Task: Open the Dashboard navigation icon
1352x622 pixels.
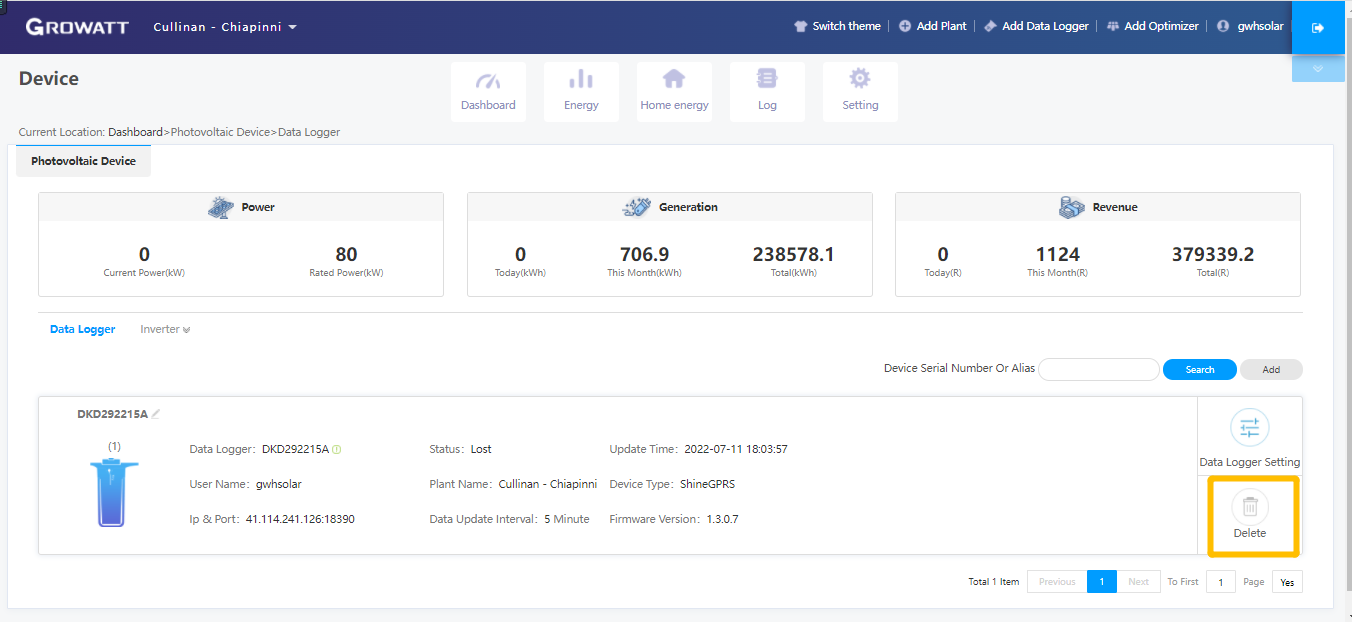Action: 488,85
